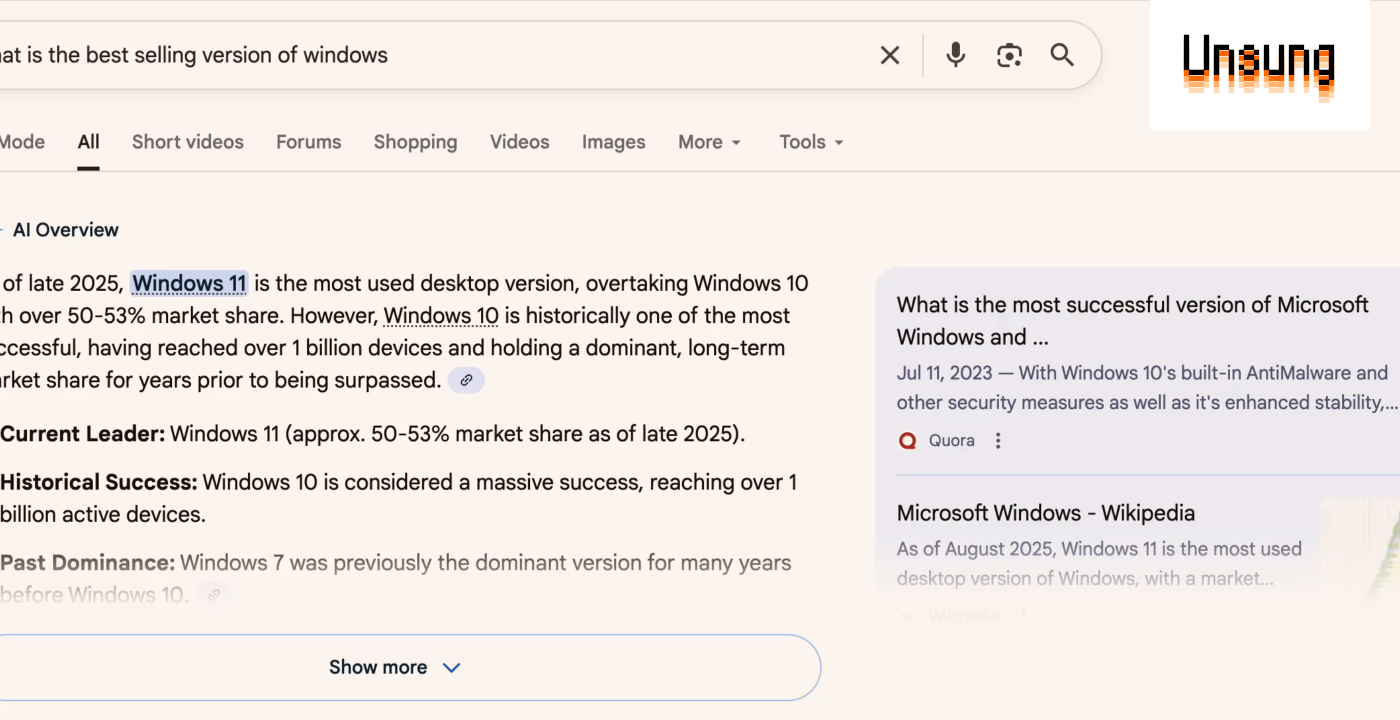The width and height of the screenshot is (1400, 720).
Task: Expand the More search filter dropdown
Action: (709, 142)
